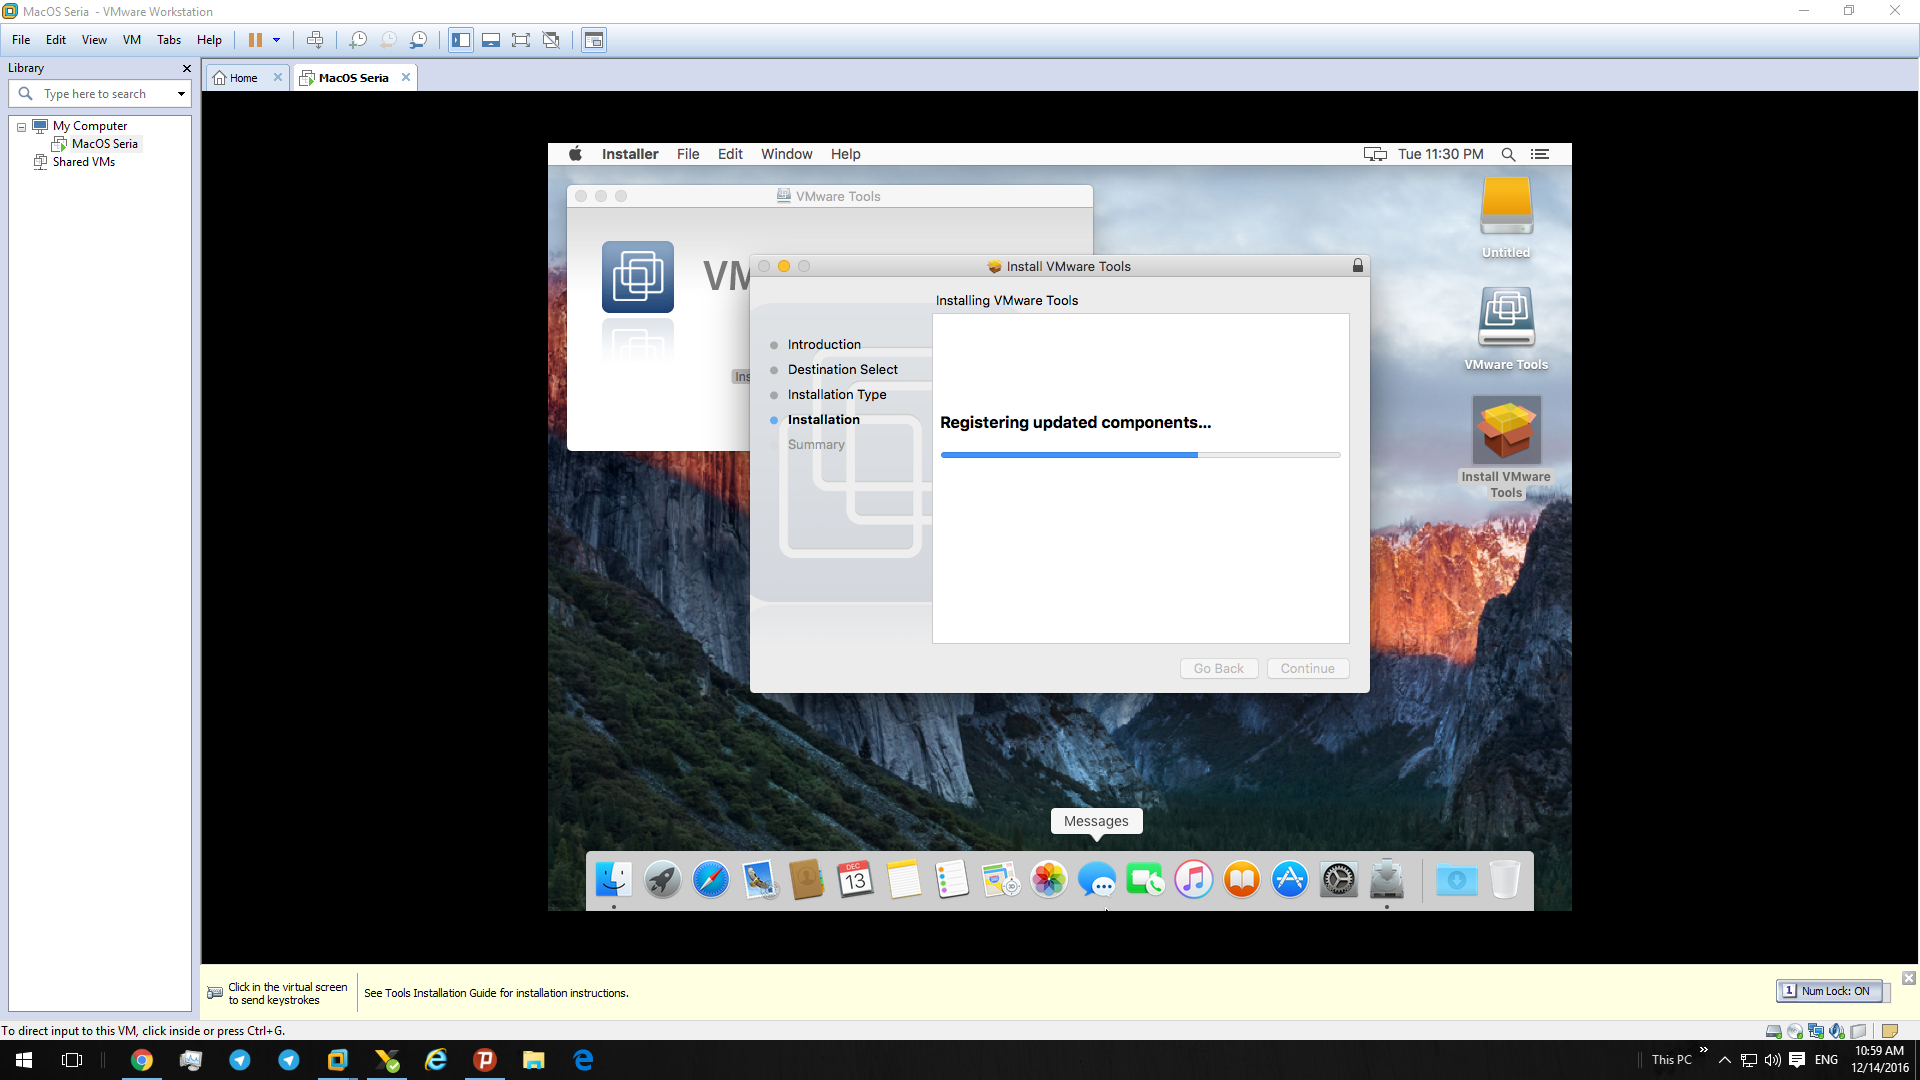1920x1080 pixels.
Task: Click the installation progress bar
Action: click(x=1140, y=455)
